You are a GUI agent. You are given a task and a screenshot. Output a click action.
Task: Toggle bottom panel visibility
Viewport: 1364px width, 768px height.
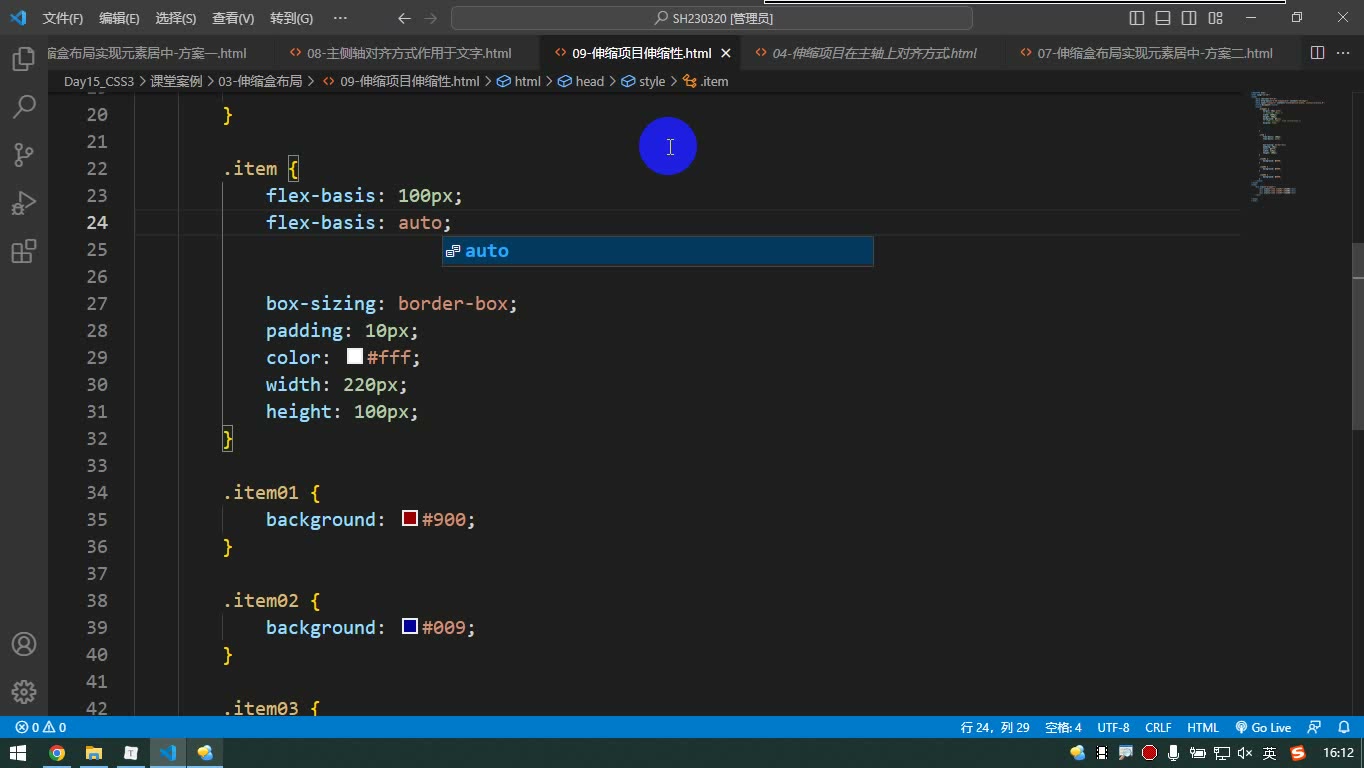1163,18
